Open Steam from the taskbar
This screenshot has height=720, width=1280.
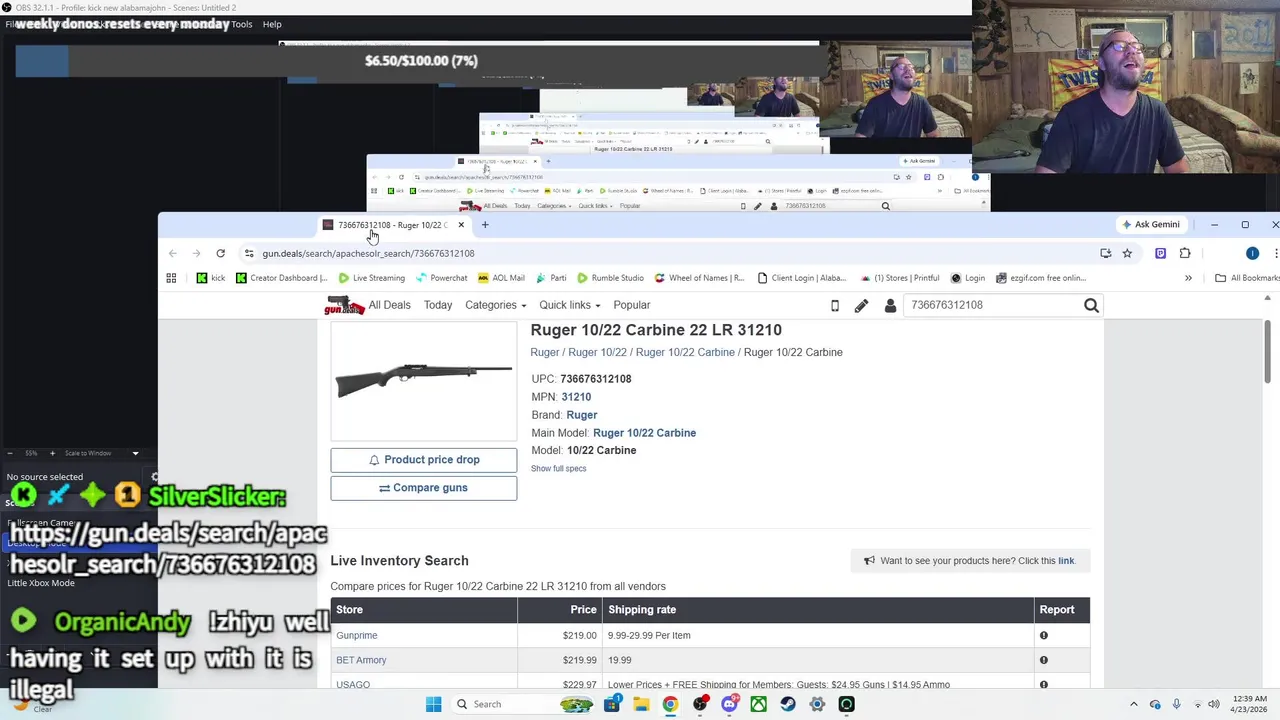coord(788,704)
